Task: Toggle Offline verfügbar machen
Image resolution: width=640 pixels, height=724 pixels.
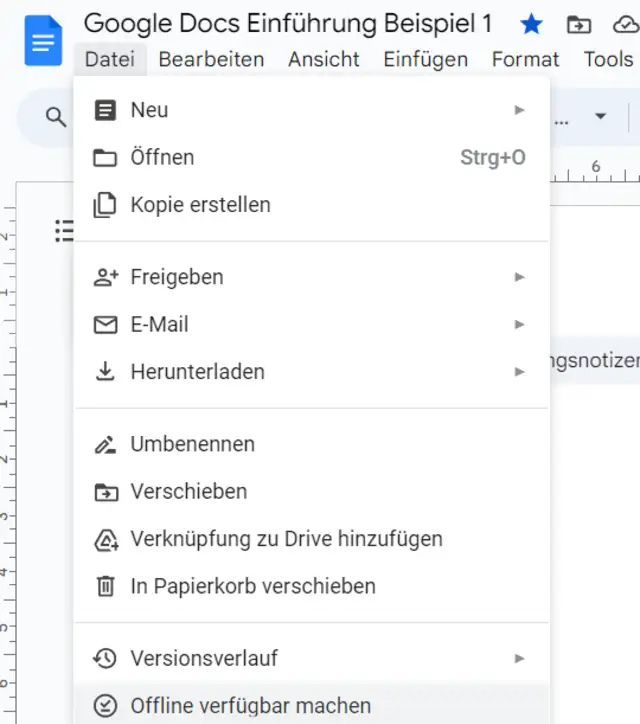Action: [250, 706]
